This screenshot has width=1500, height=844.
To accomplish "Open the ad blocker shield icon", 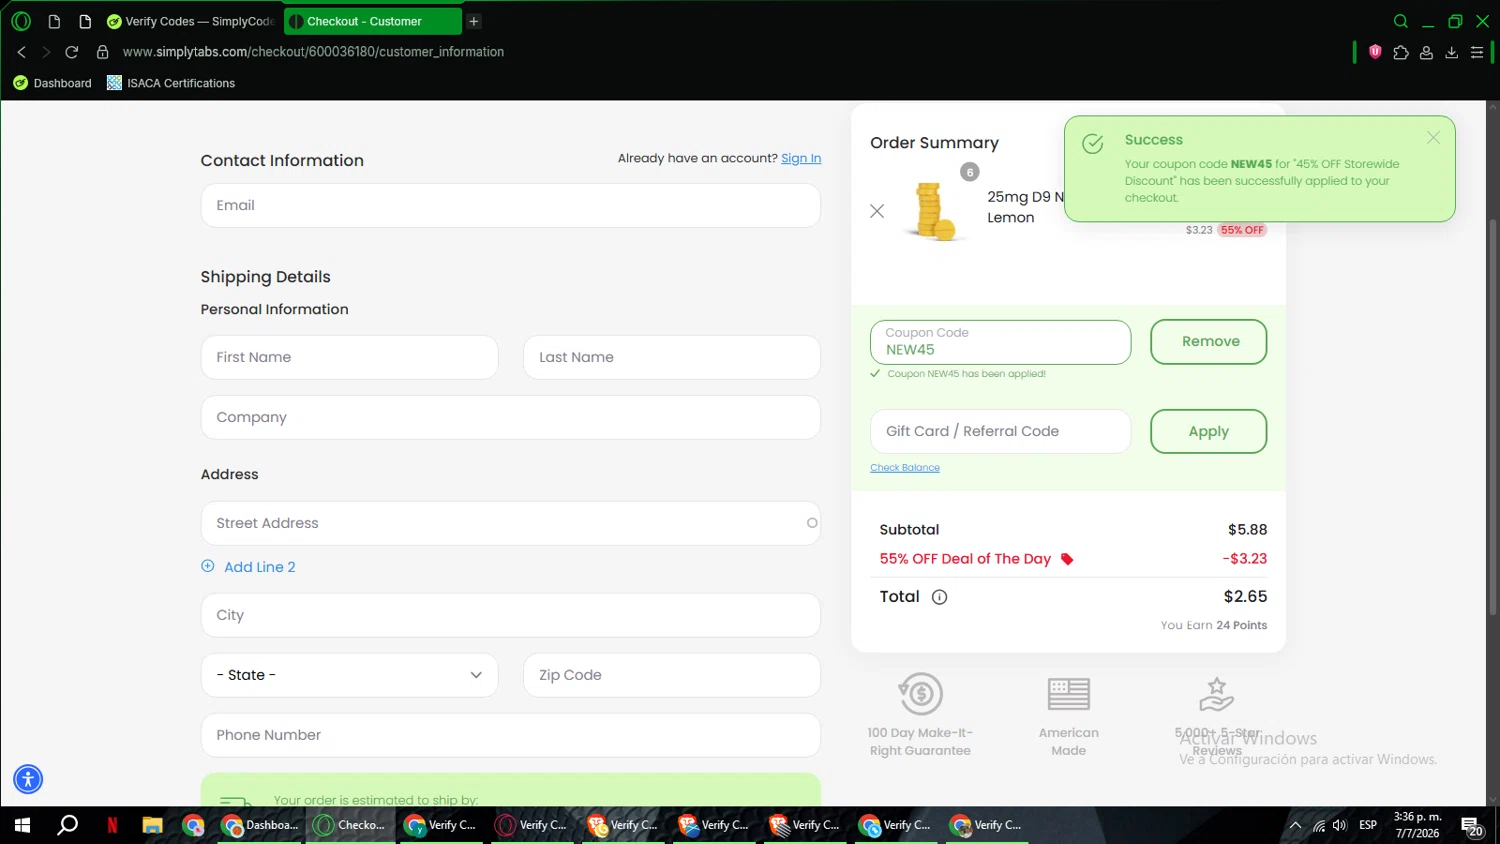I will tap(1375, 52).
